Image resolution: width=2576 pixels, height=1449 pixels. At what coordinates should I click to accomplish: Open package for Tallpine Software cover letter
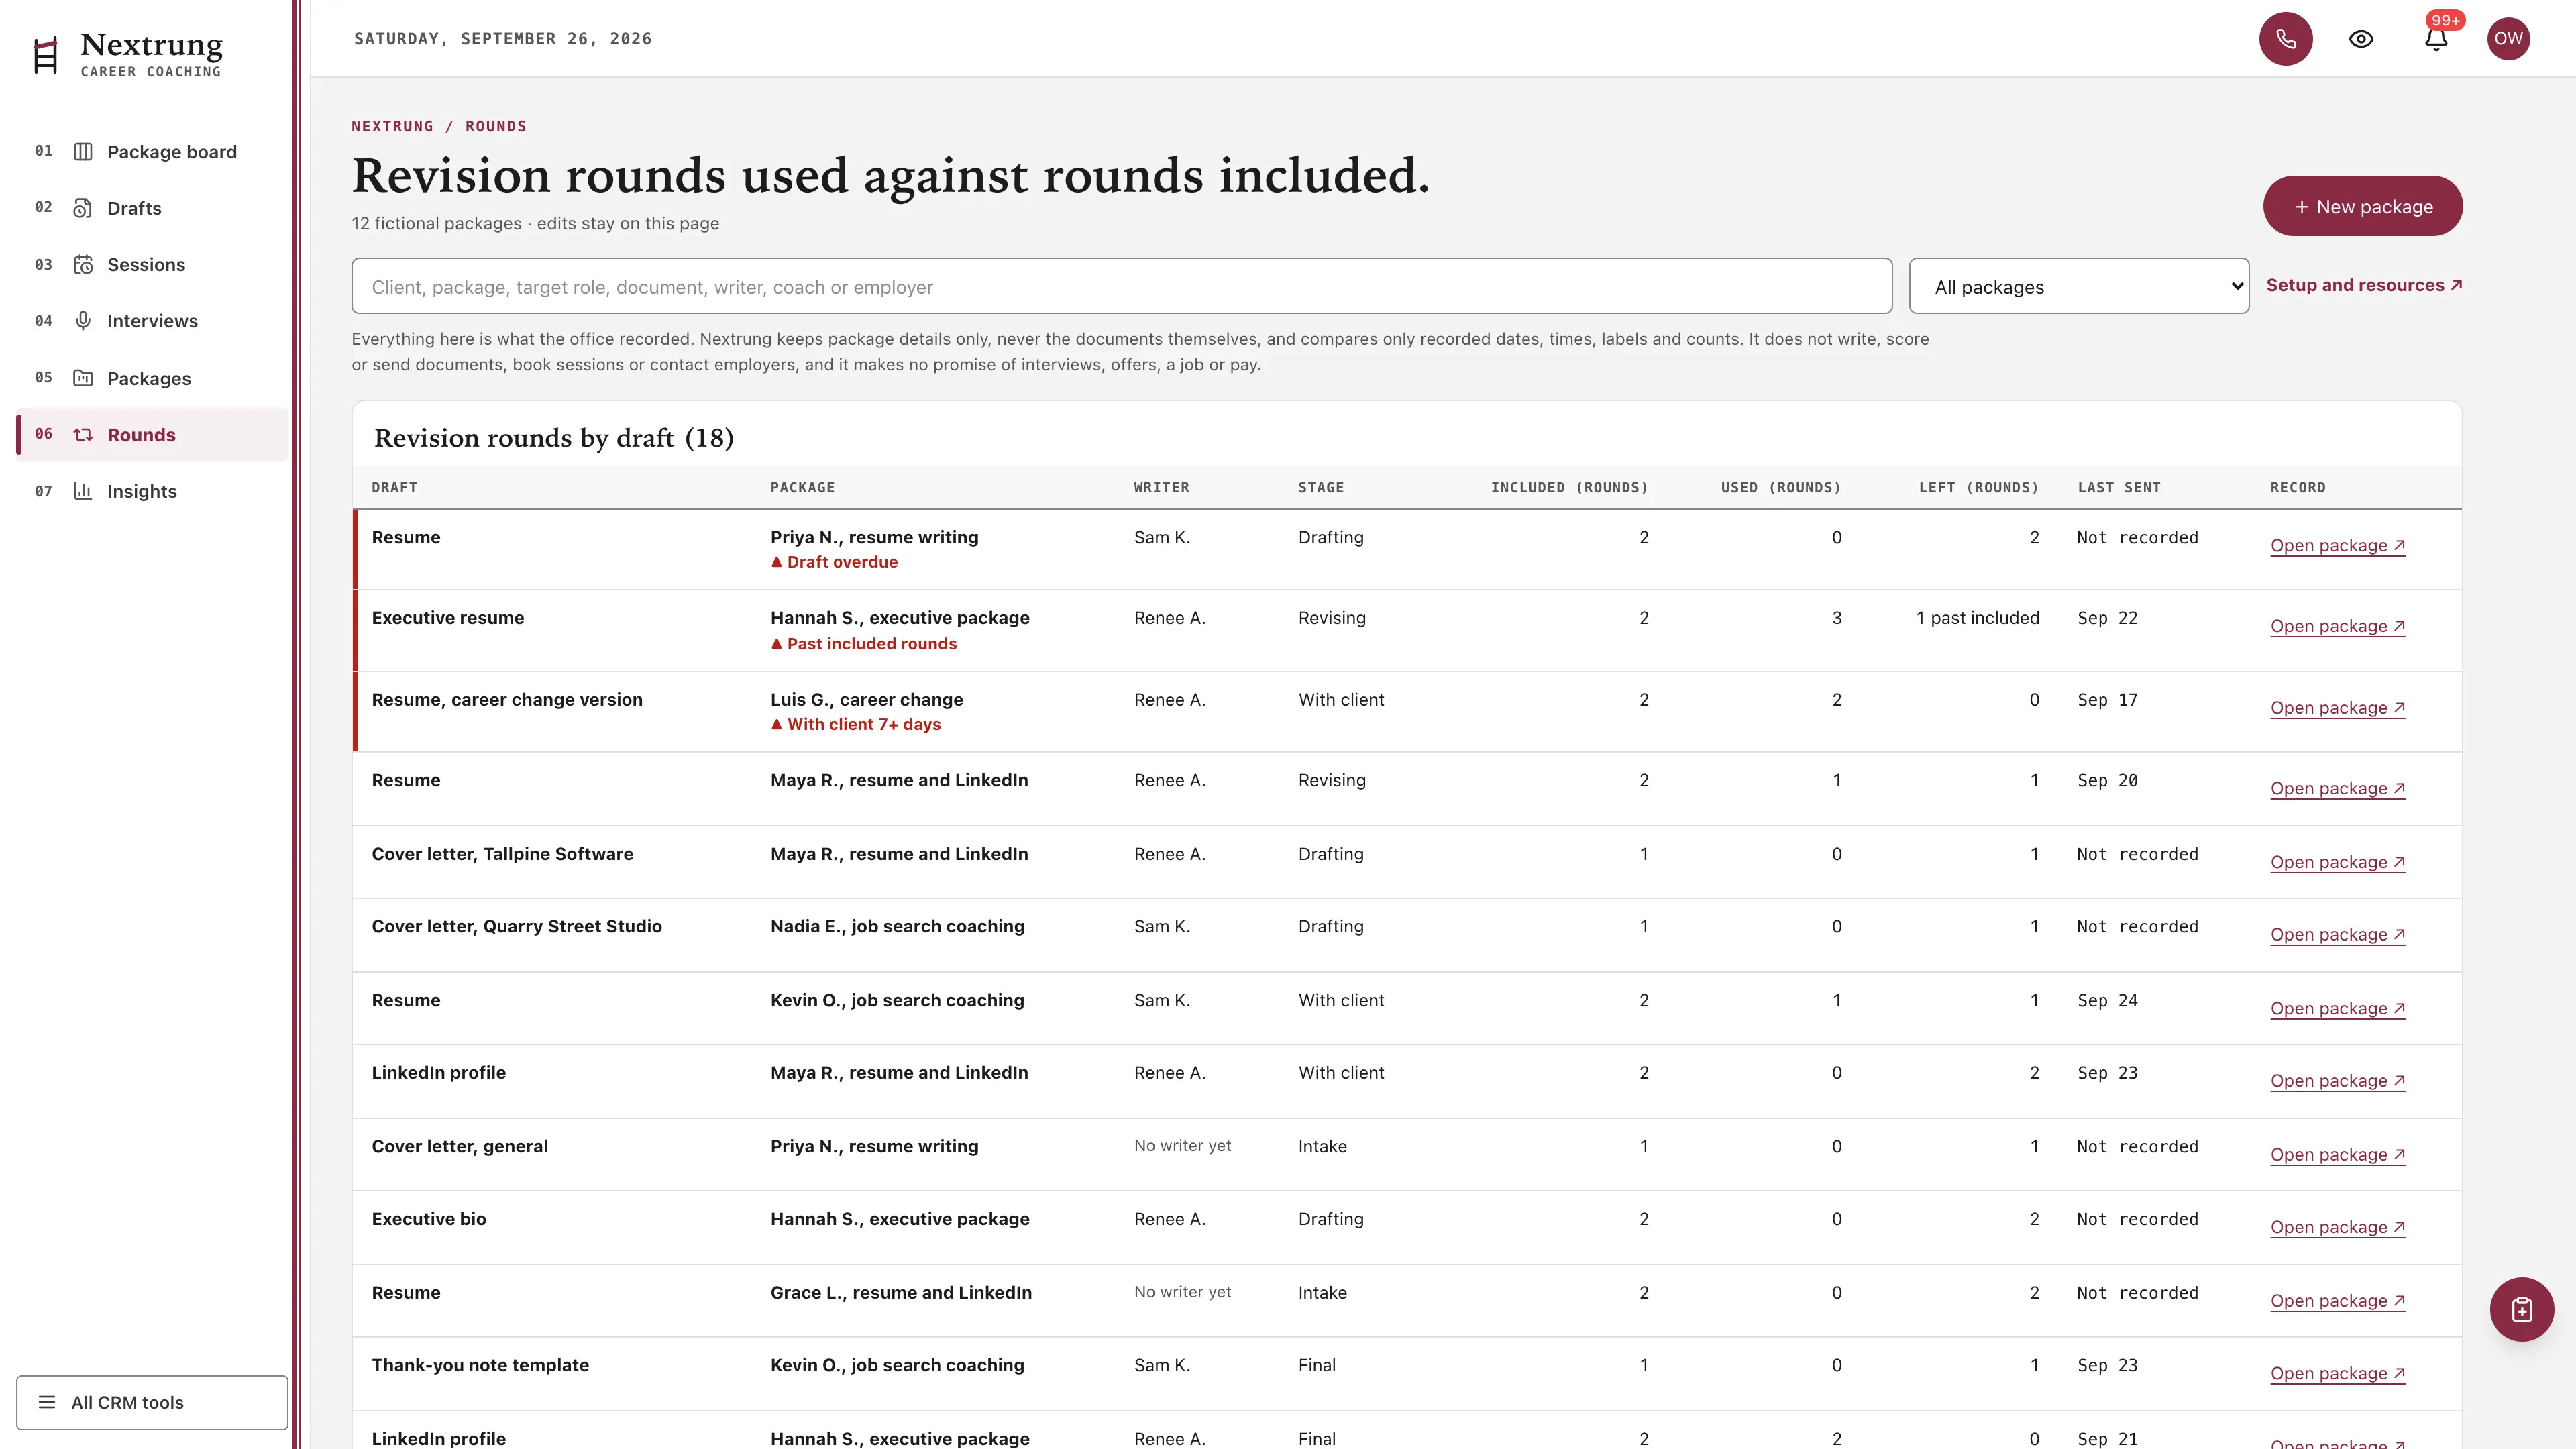pyautogui.click(x=2337, y=862)
